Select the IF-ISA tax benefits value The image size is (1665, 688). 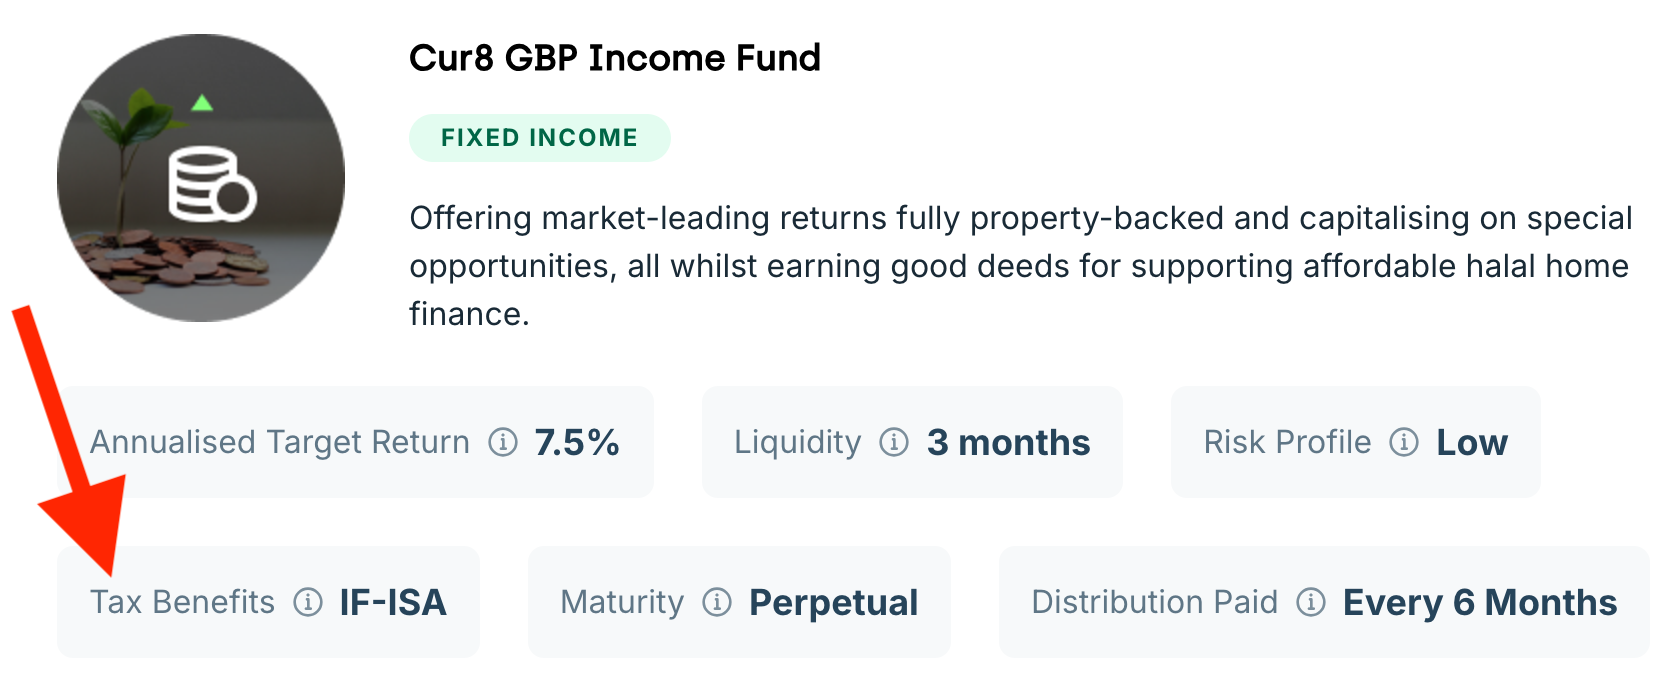pos(393,602)
